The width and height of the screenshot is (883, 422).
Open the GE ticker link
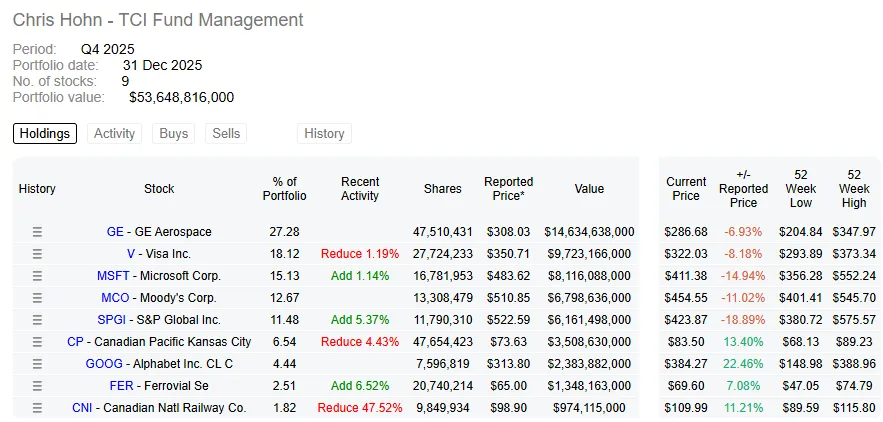(x=115, y=232)
